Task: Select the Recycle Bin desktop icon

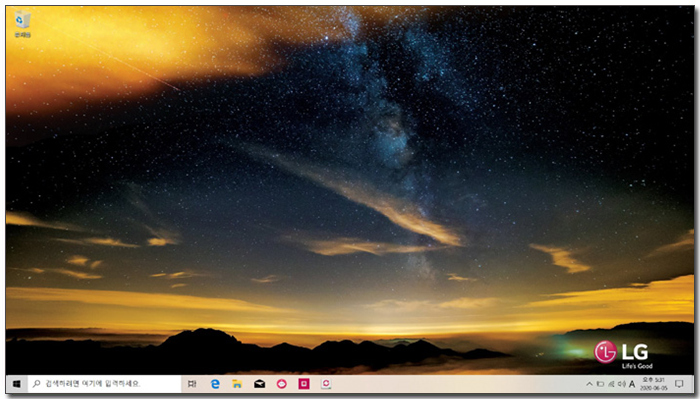Action: point(22,24)
